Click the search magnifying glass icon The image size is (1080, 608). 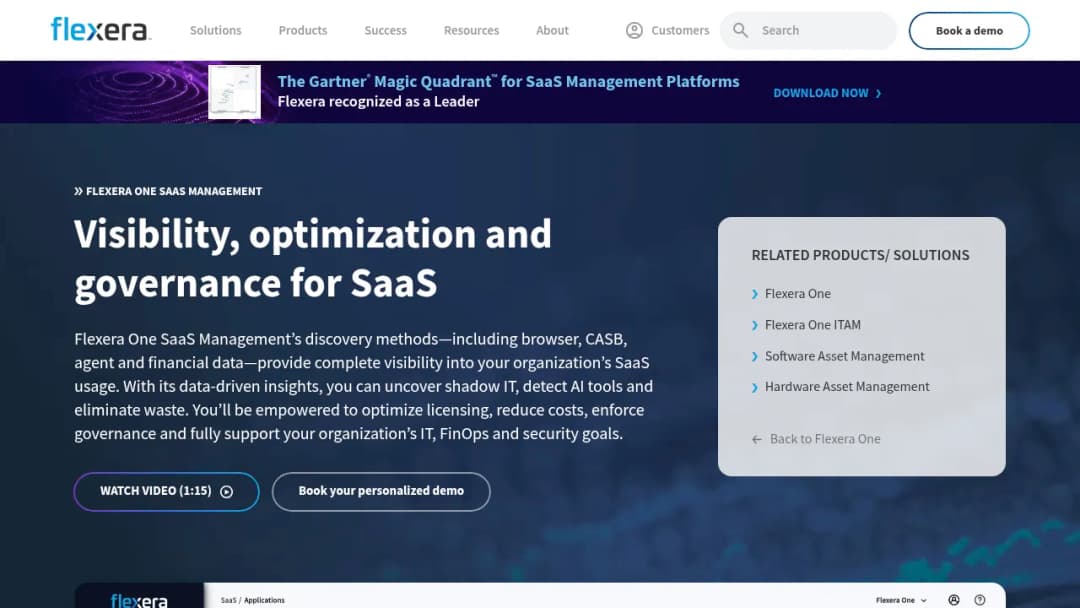(x=740, y=30)
